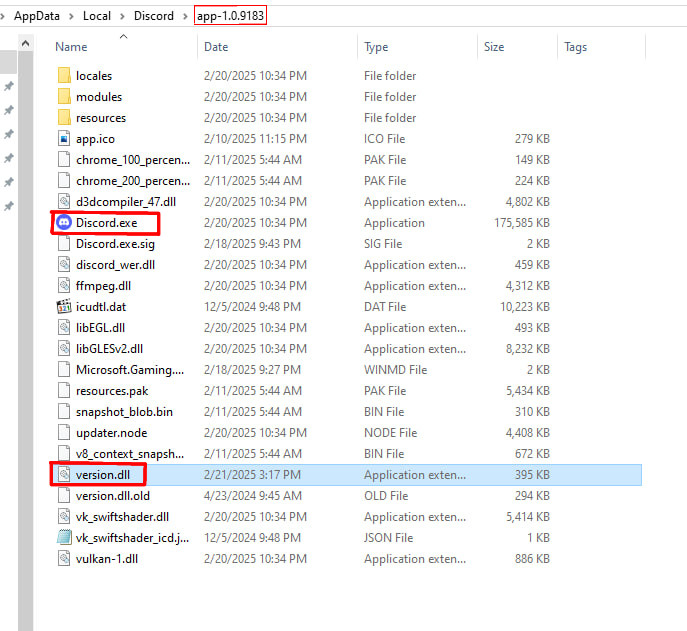Go to AppData in the breadcrumb

37,16
